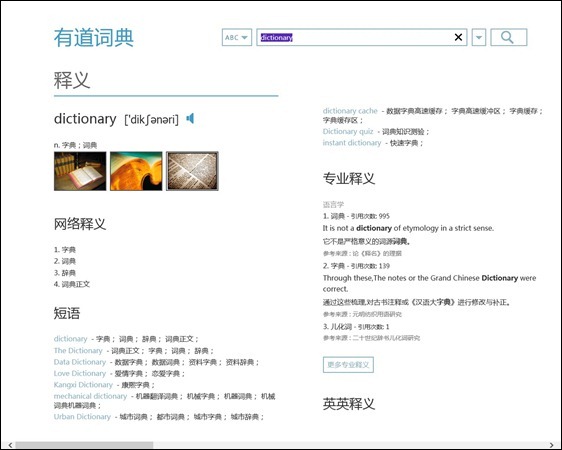Click the 语言学 category label
562x450 pixels.
tap(333, 205)
